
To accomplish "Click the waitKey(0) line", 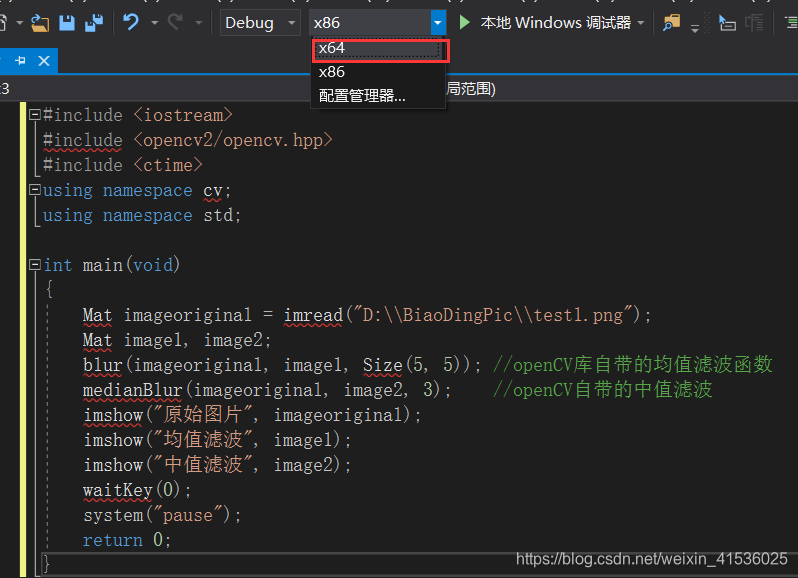I will click(137, 490).
